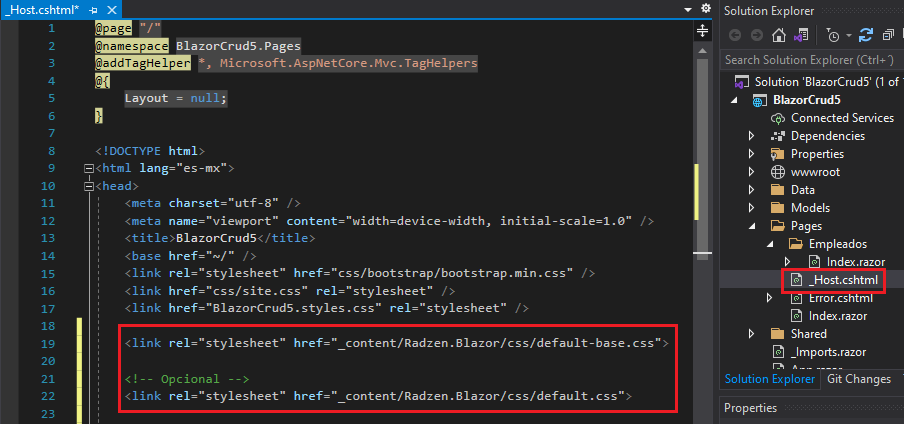Viewport: 904px width, 424px height.
Task: Open Pending Changes Filter dropdown arrow
Action: click(849, 36)
